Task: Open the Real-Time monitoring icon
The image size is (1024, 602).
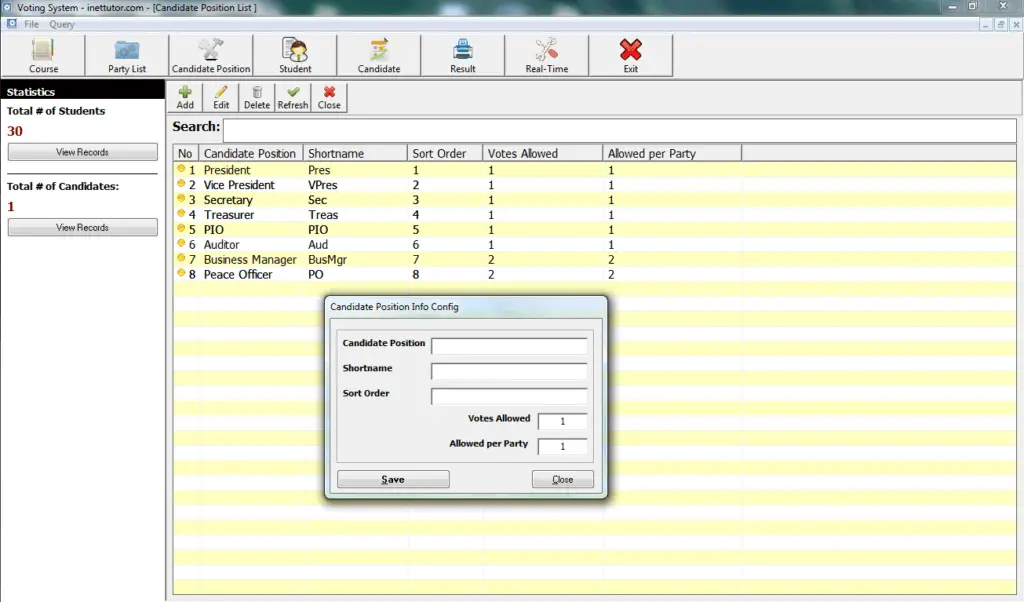Action: coord(546,55)
